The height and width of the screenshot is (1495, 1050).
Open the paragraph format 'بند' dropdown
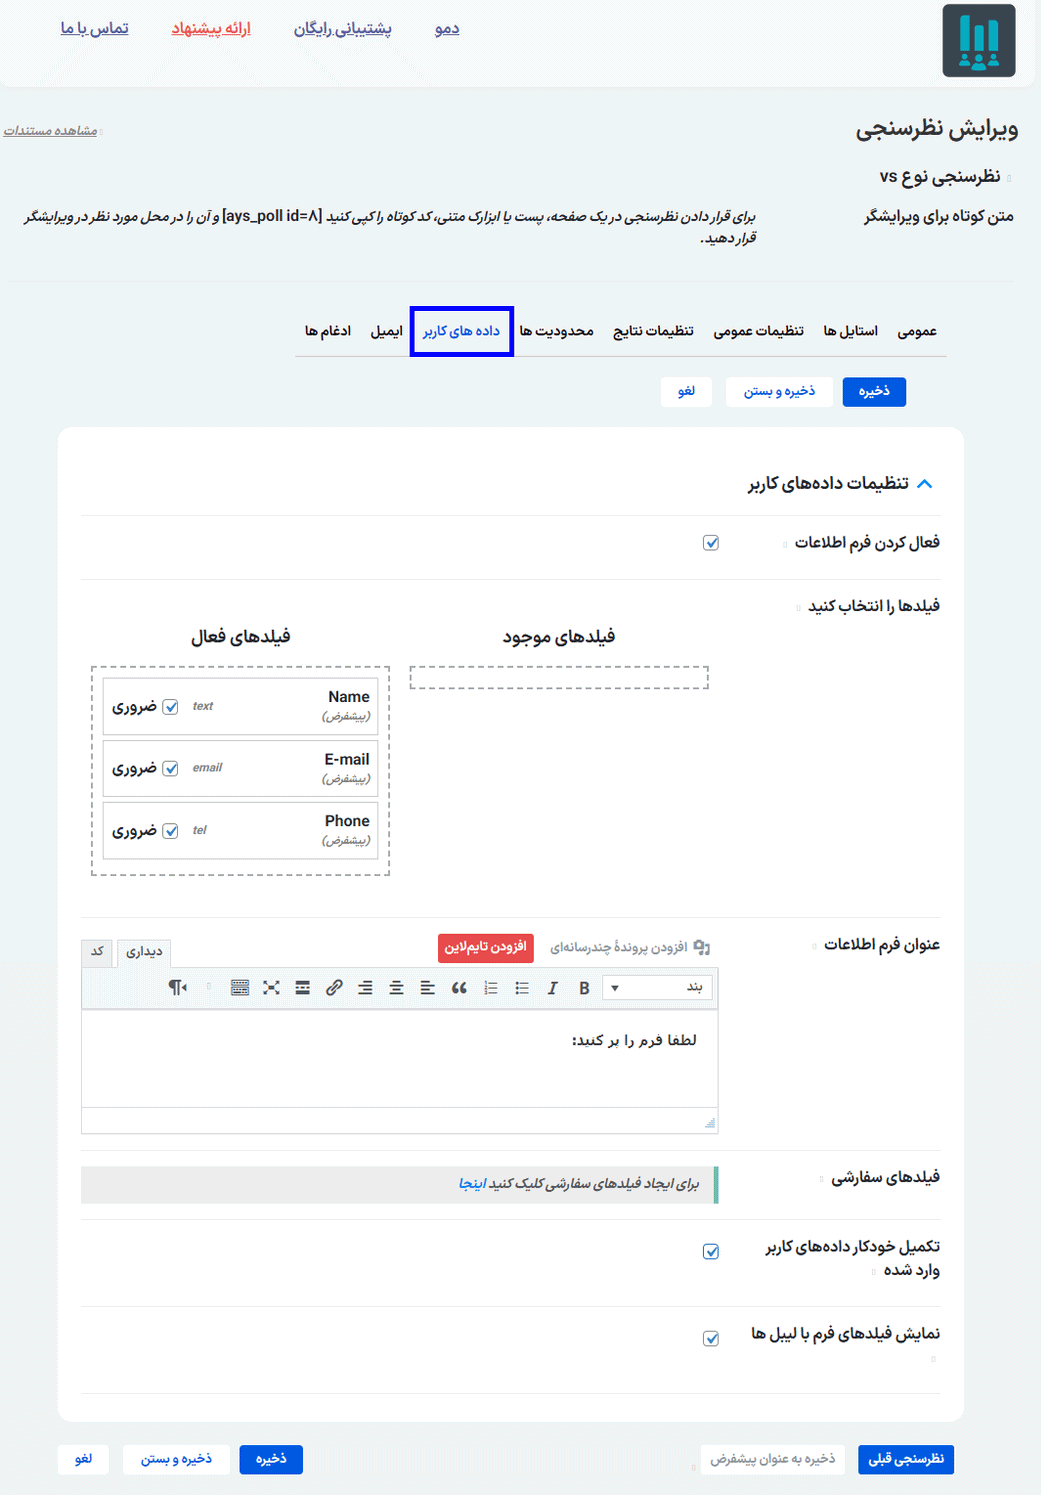658,988
